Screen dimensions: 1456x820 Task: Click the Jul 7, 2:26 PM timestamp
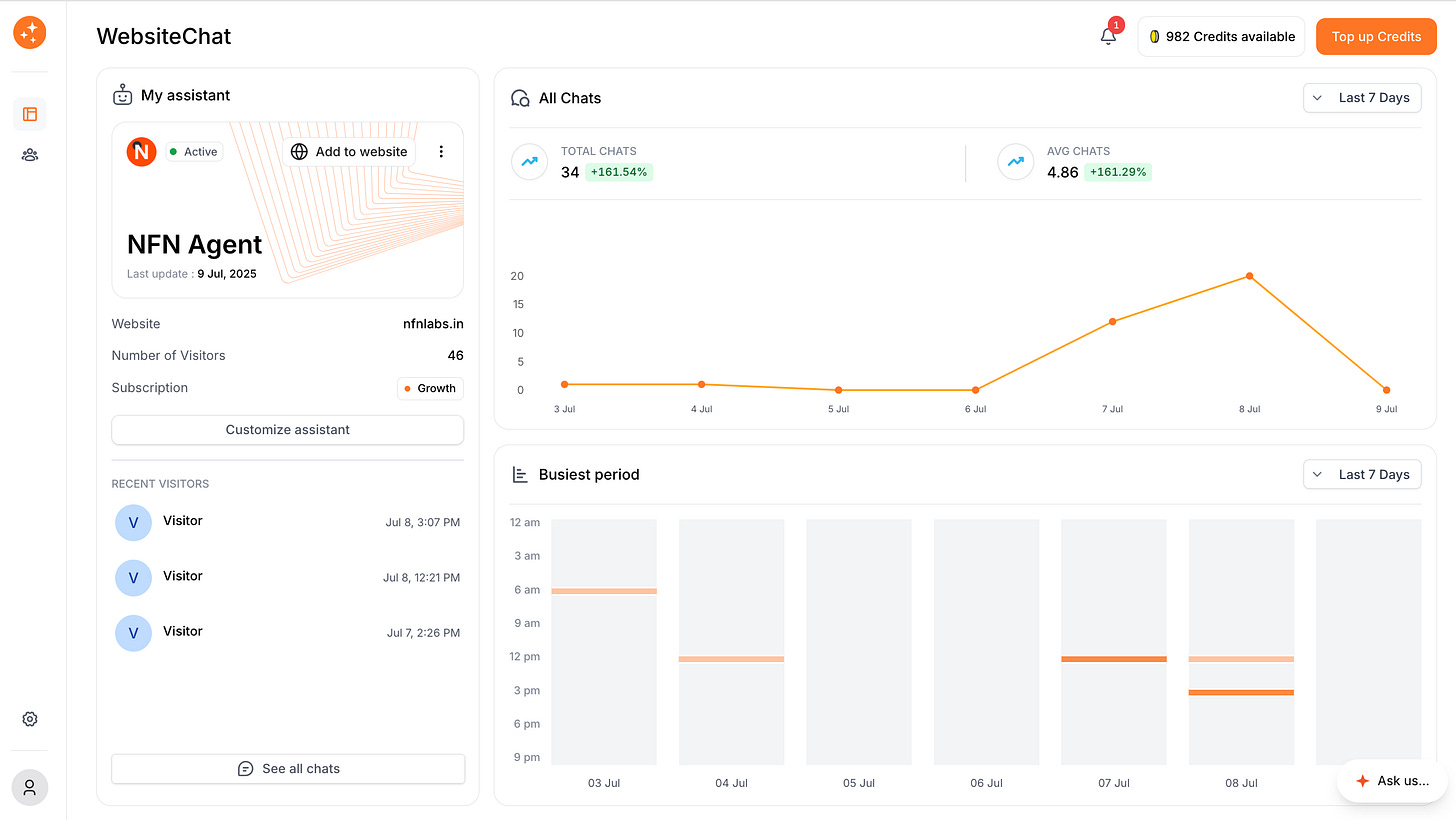(423, 633)
